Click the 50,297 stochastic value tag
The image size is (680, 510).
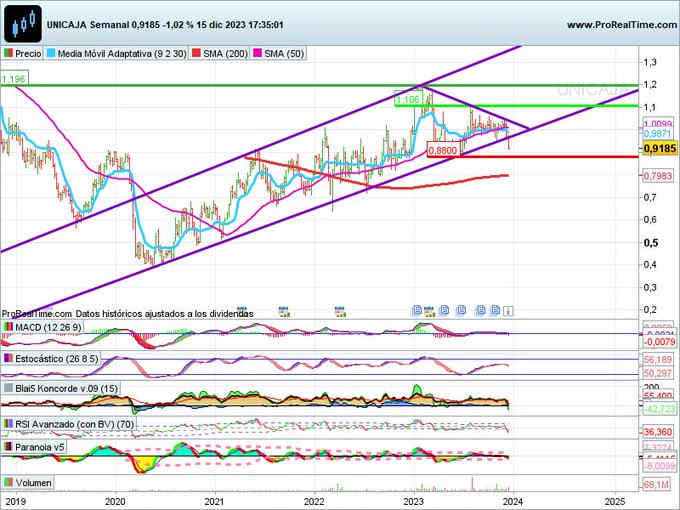pyautogui.click(x=658, y=373)
